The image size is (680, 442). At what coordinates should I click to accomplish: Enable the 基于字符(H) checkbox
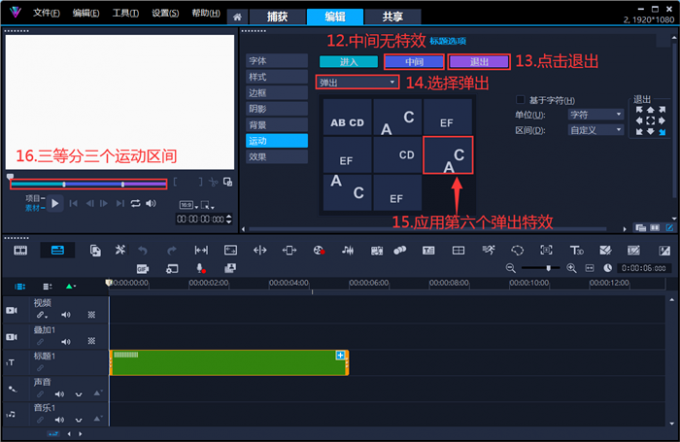point(520,100)
